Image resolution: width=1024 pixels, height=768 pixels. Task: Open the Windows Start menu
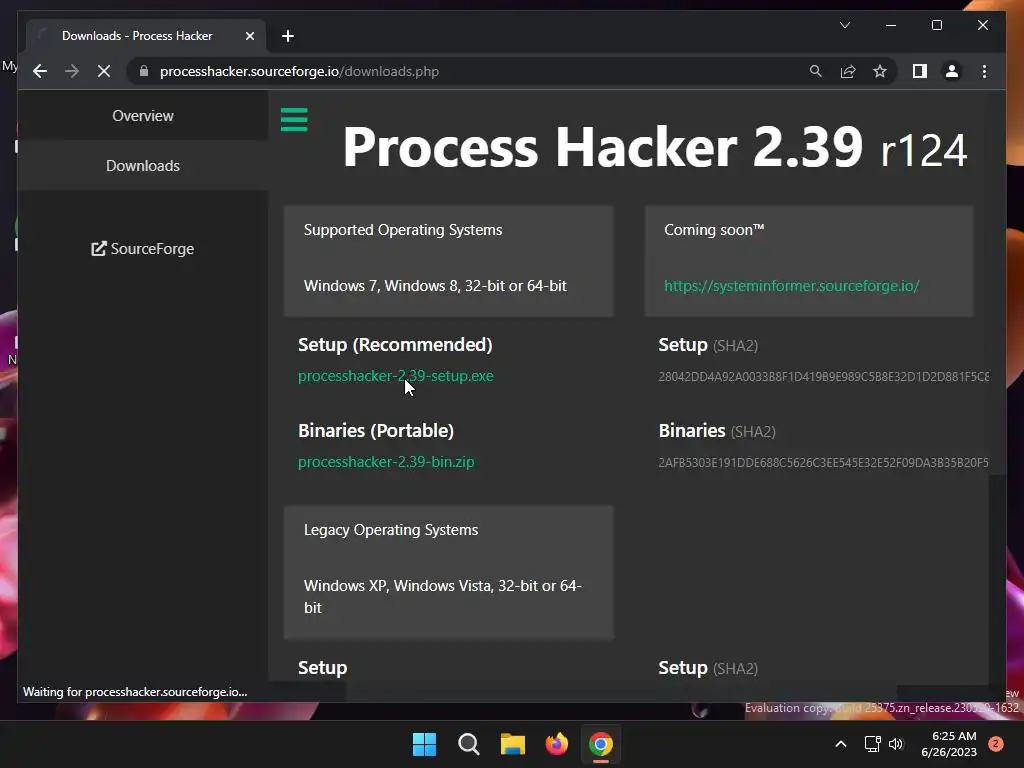coord(424,744)
